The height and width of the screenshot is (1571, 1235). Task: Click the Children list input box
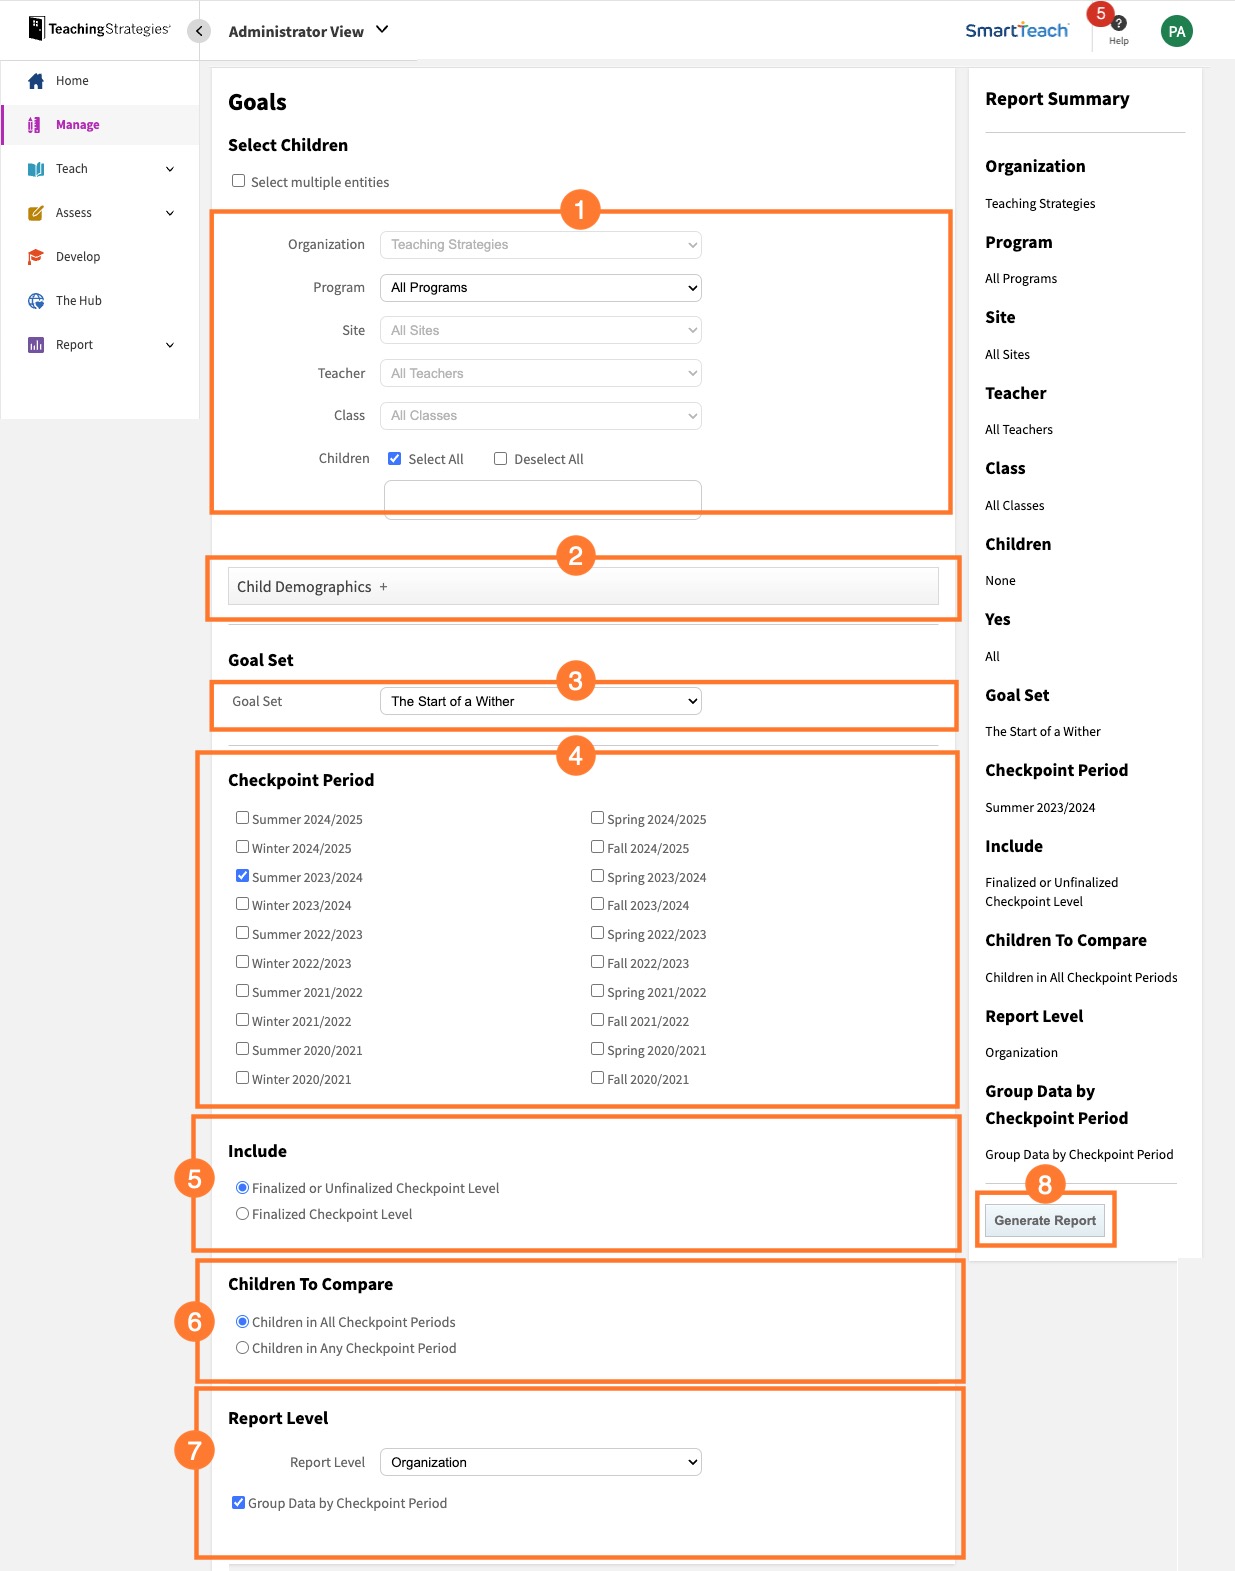tap(542, 499)
